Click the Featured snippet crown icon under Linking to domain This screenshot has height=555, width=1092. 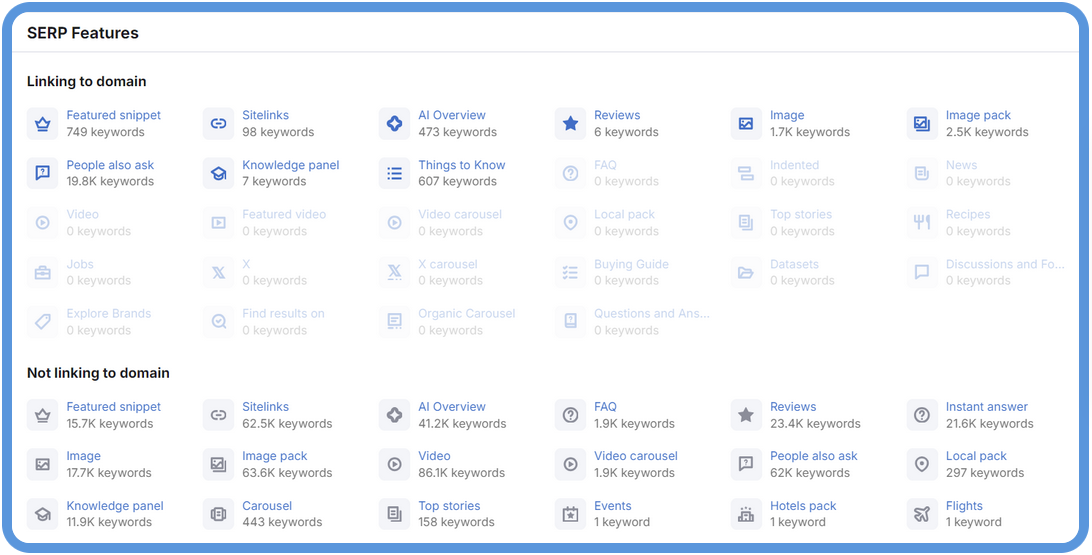coord(43,124)
